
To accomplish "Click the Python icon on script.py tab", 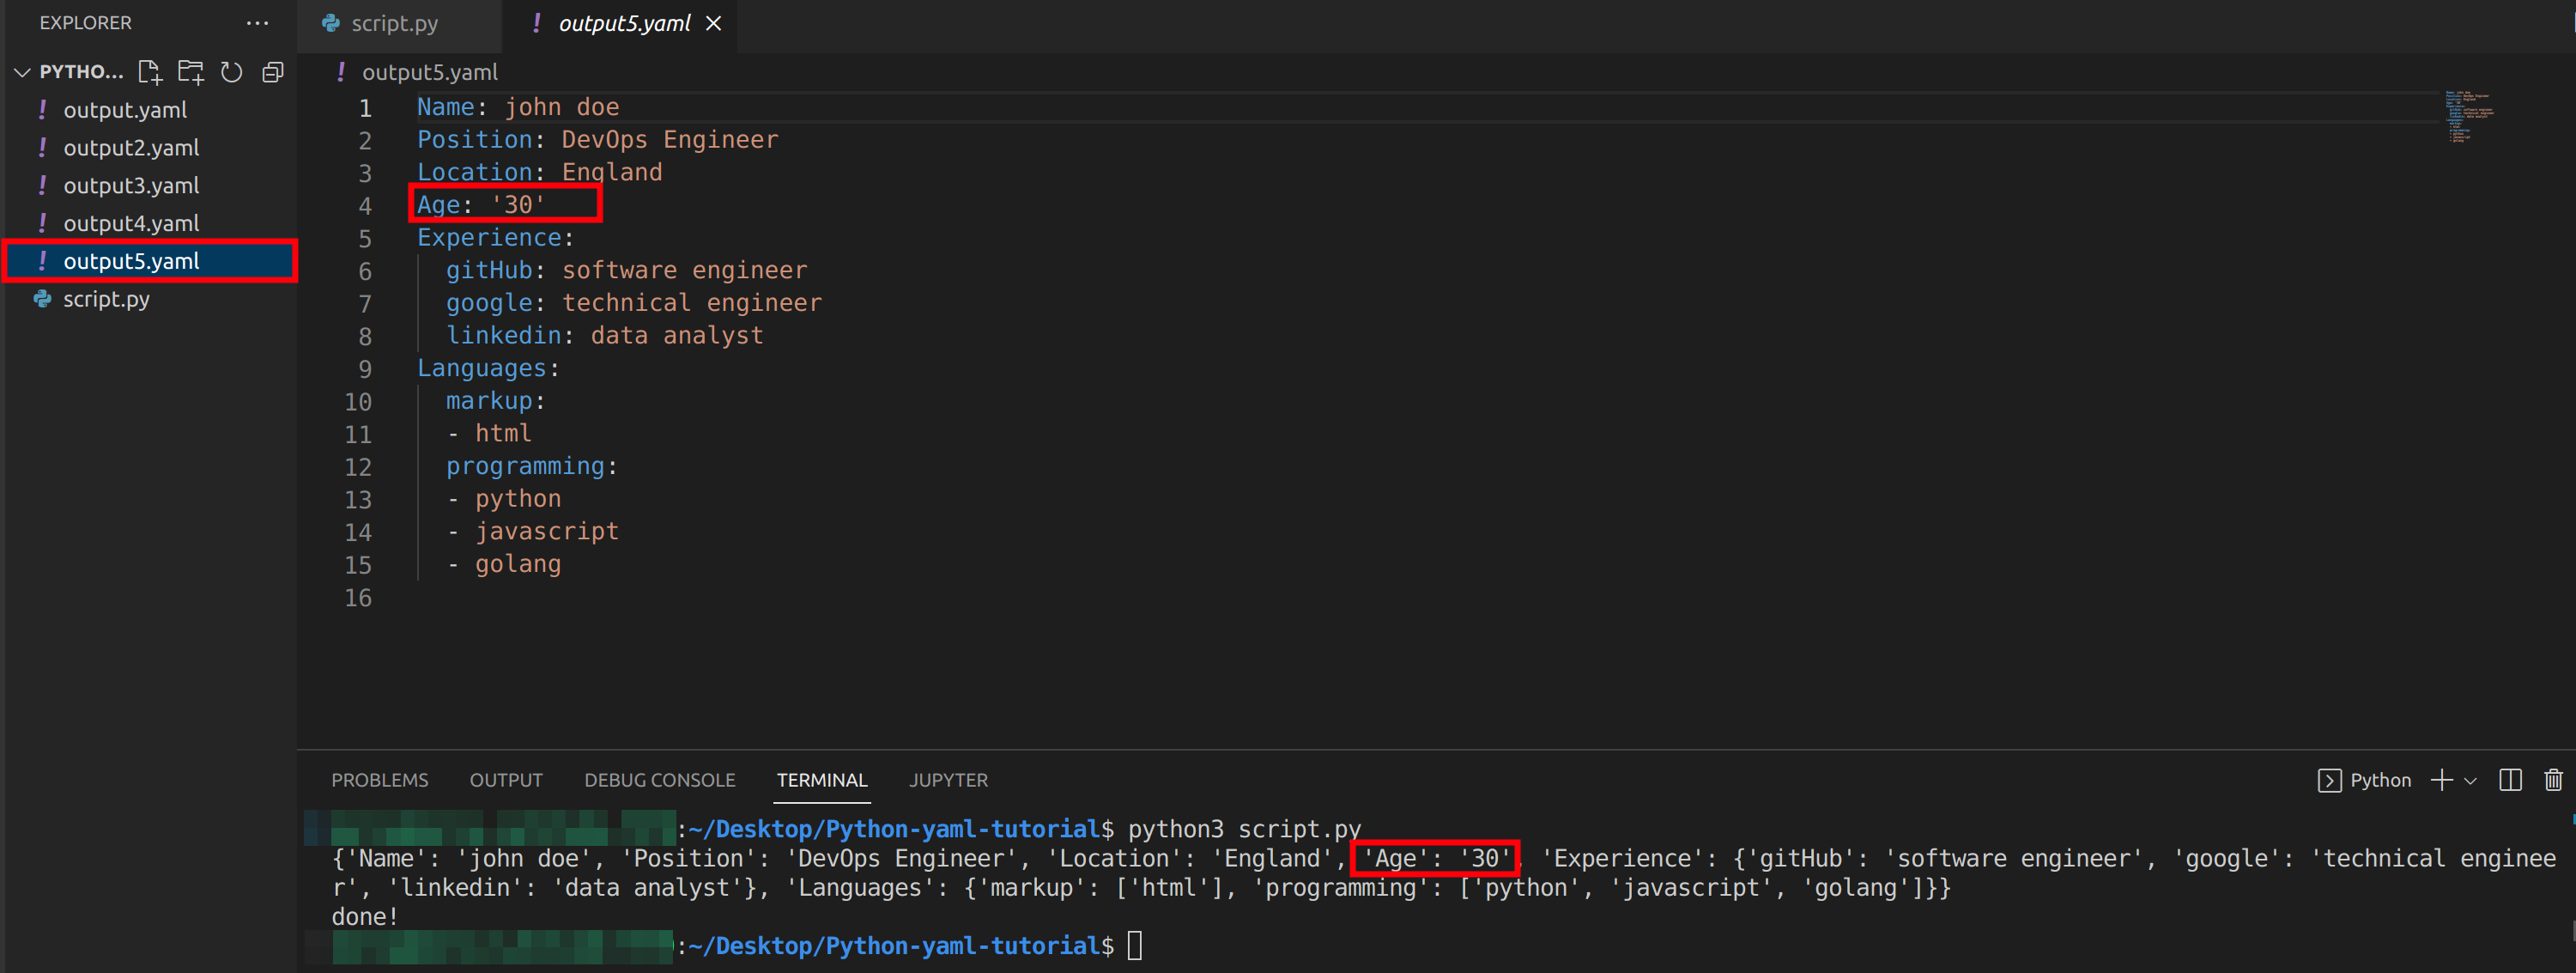I will pos(330,23).
